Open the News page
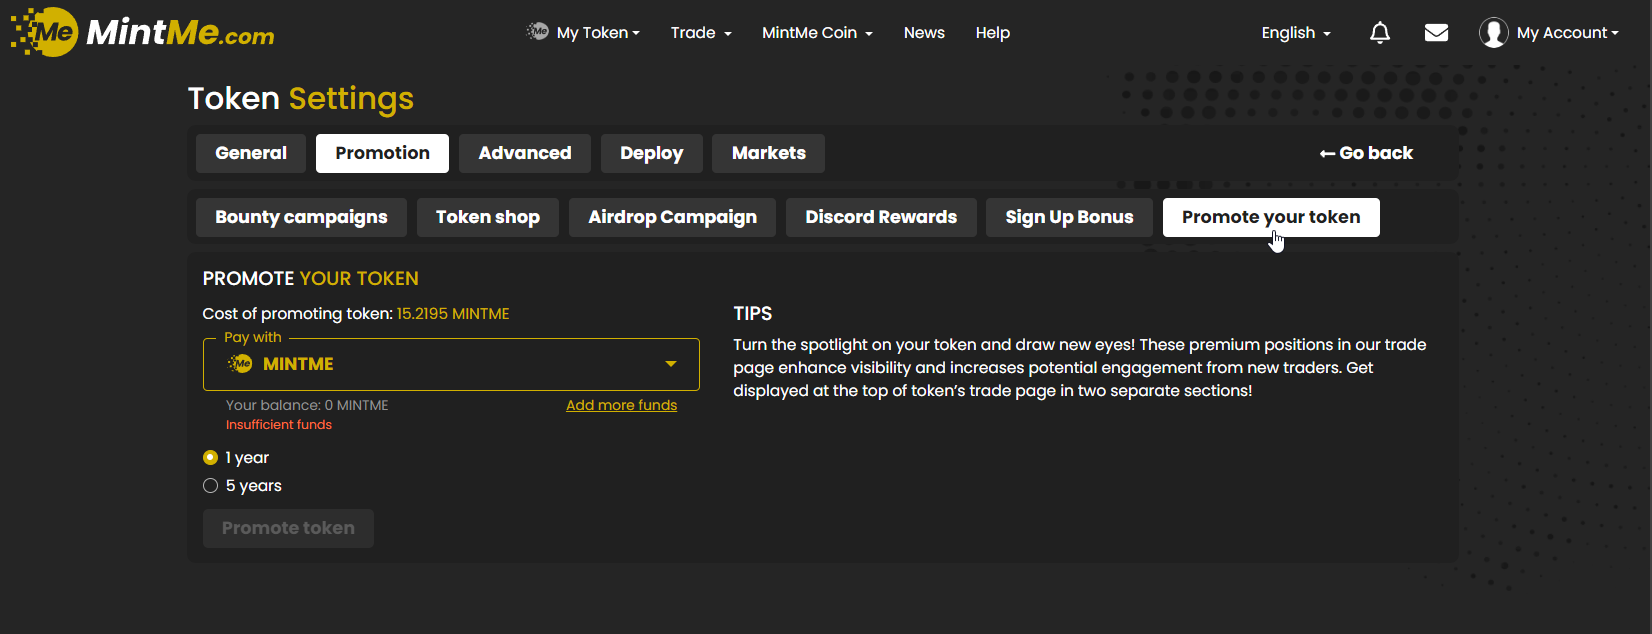This screenshot has width=1652, height=634. point(924,33)
